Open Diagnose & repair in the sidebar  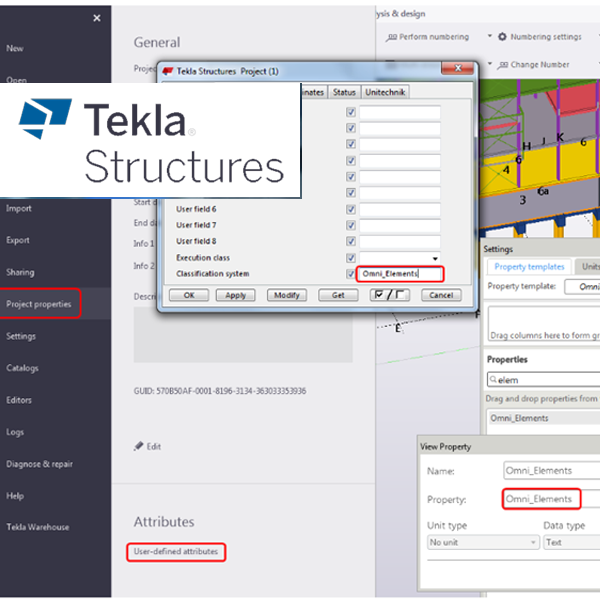point(39,464)
